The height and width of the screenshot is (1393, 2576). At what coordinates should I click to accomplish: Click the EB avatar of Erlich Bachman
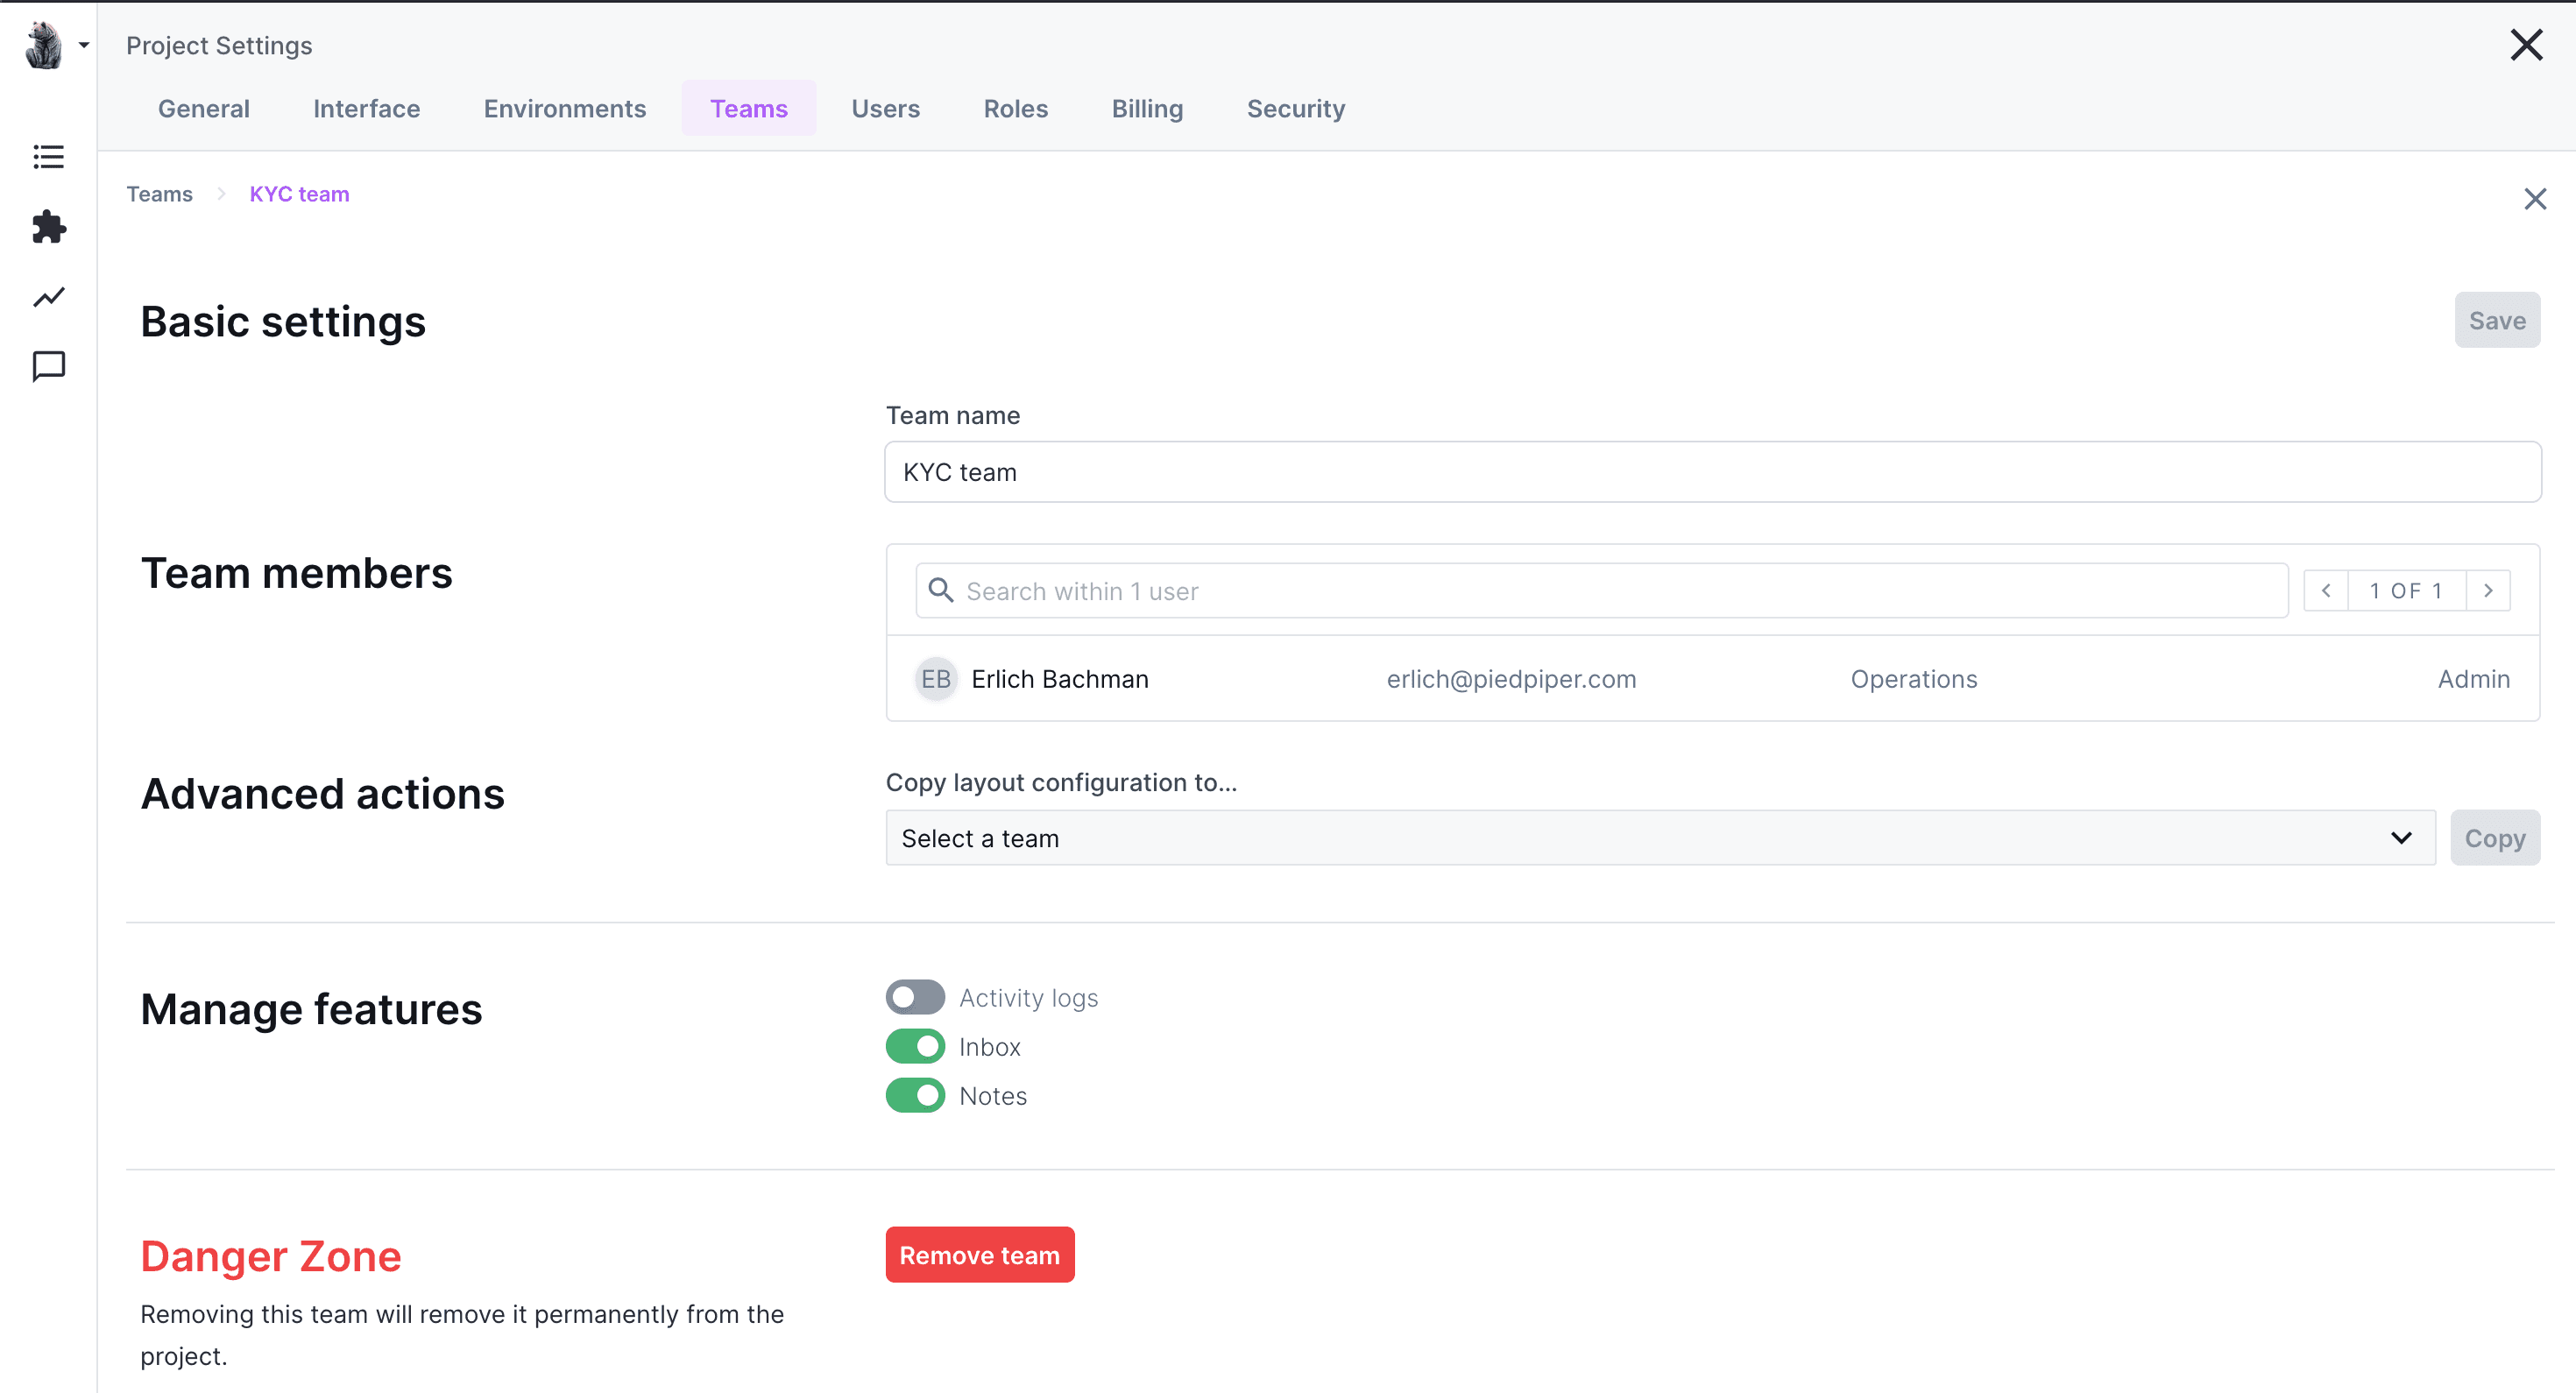[x=936, y=679]
